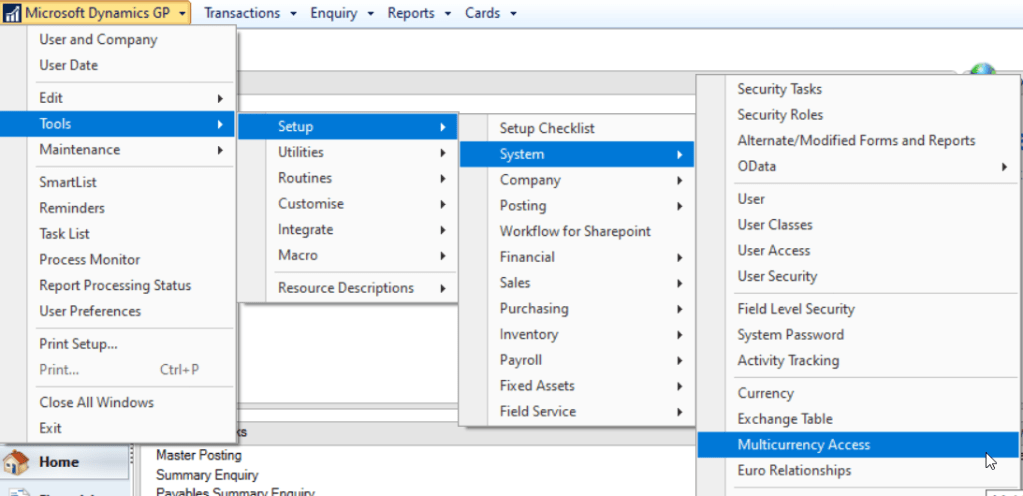
Task: Open the Master Posting link
Action: (199, 456)
